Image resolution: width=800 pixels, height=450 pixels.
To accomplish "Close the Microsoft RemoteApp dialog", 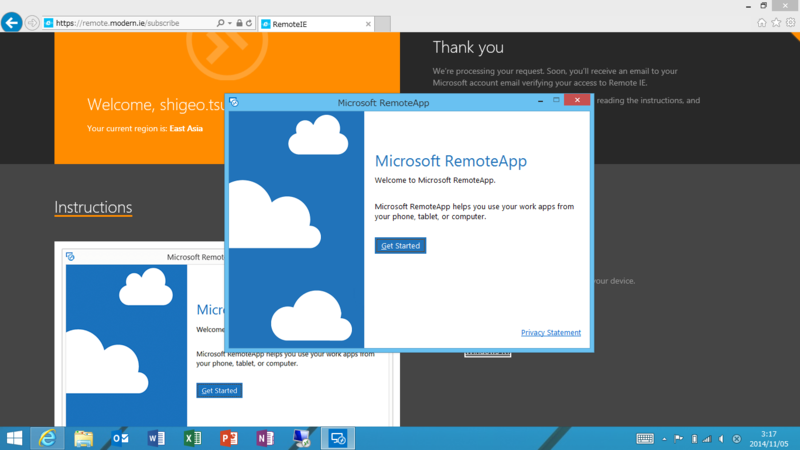I will tap(577, 100).
